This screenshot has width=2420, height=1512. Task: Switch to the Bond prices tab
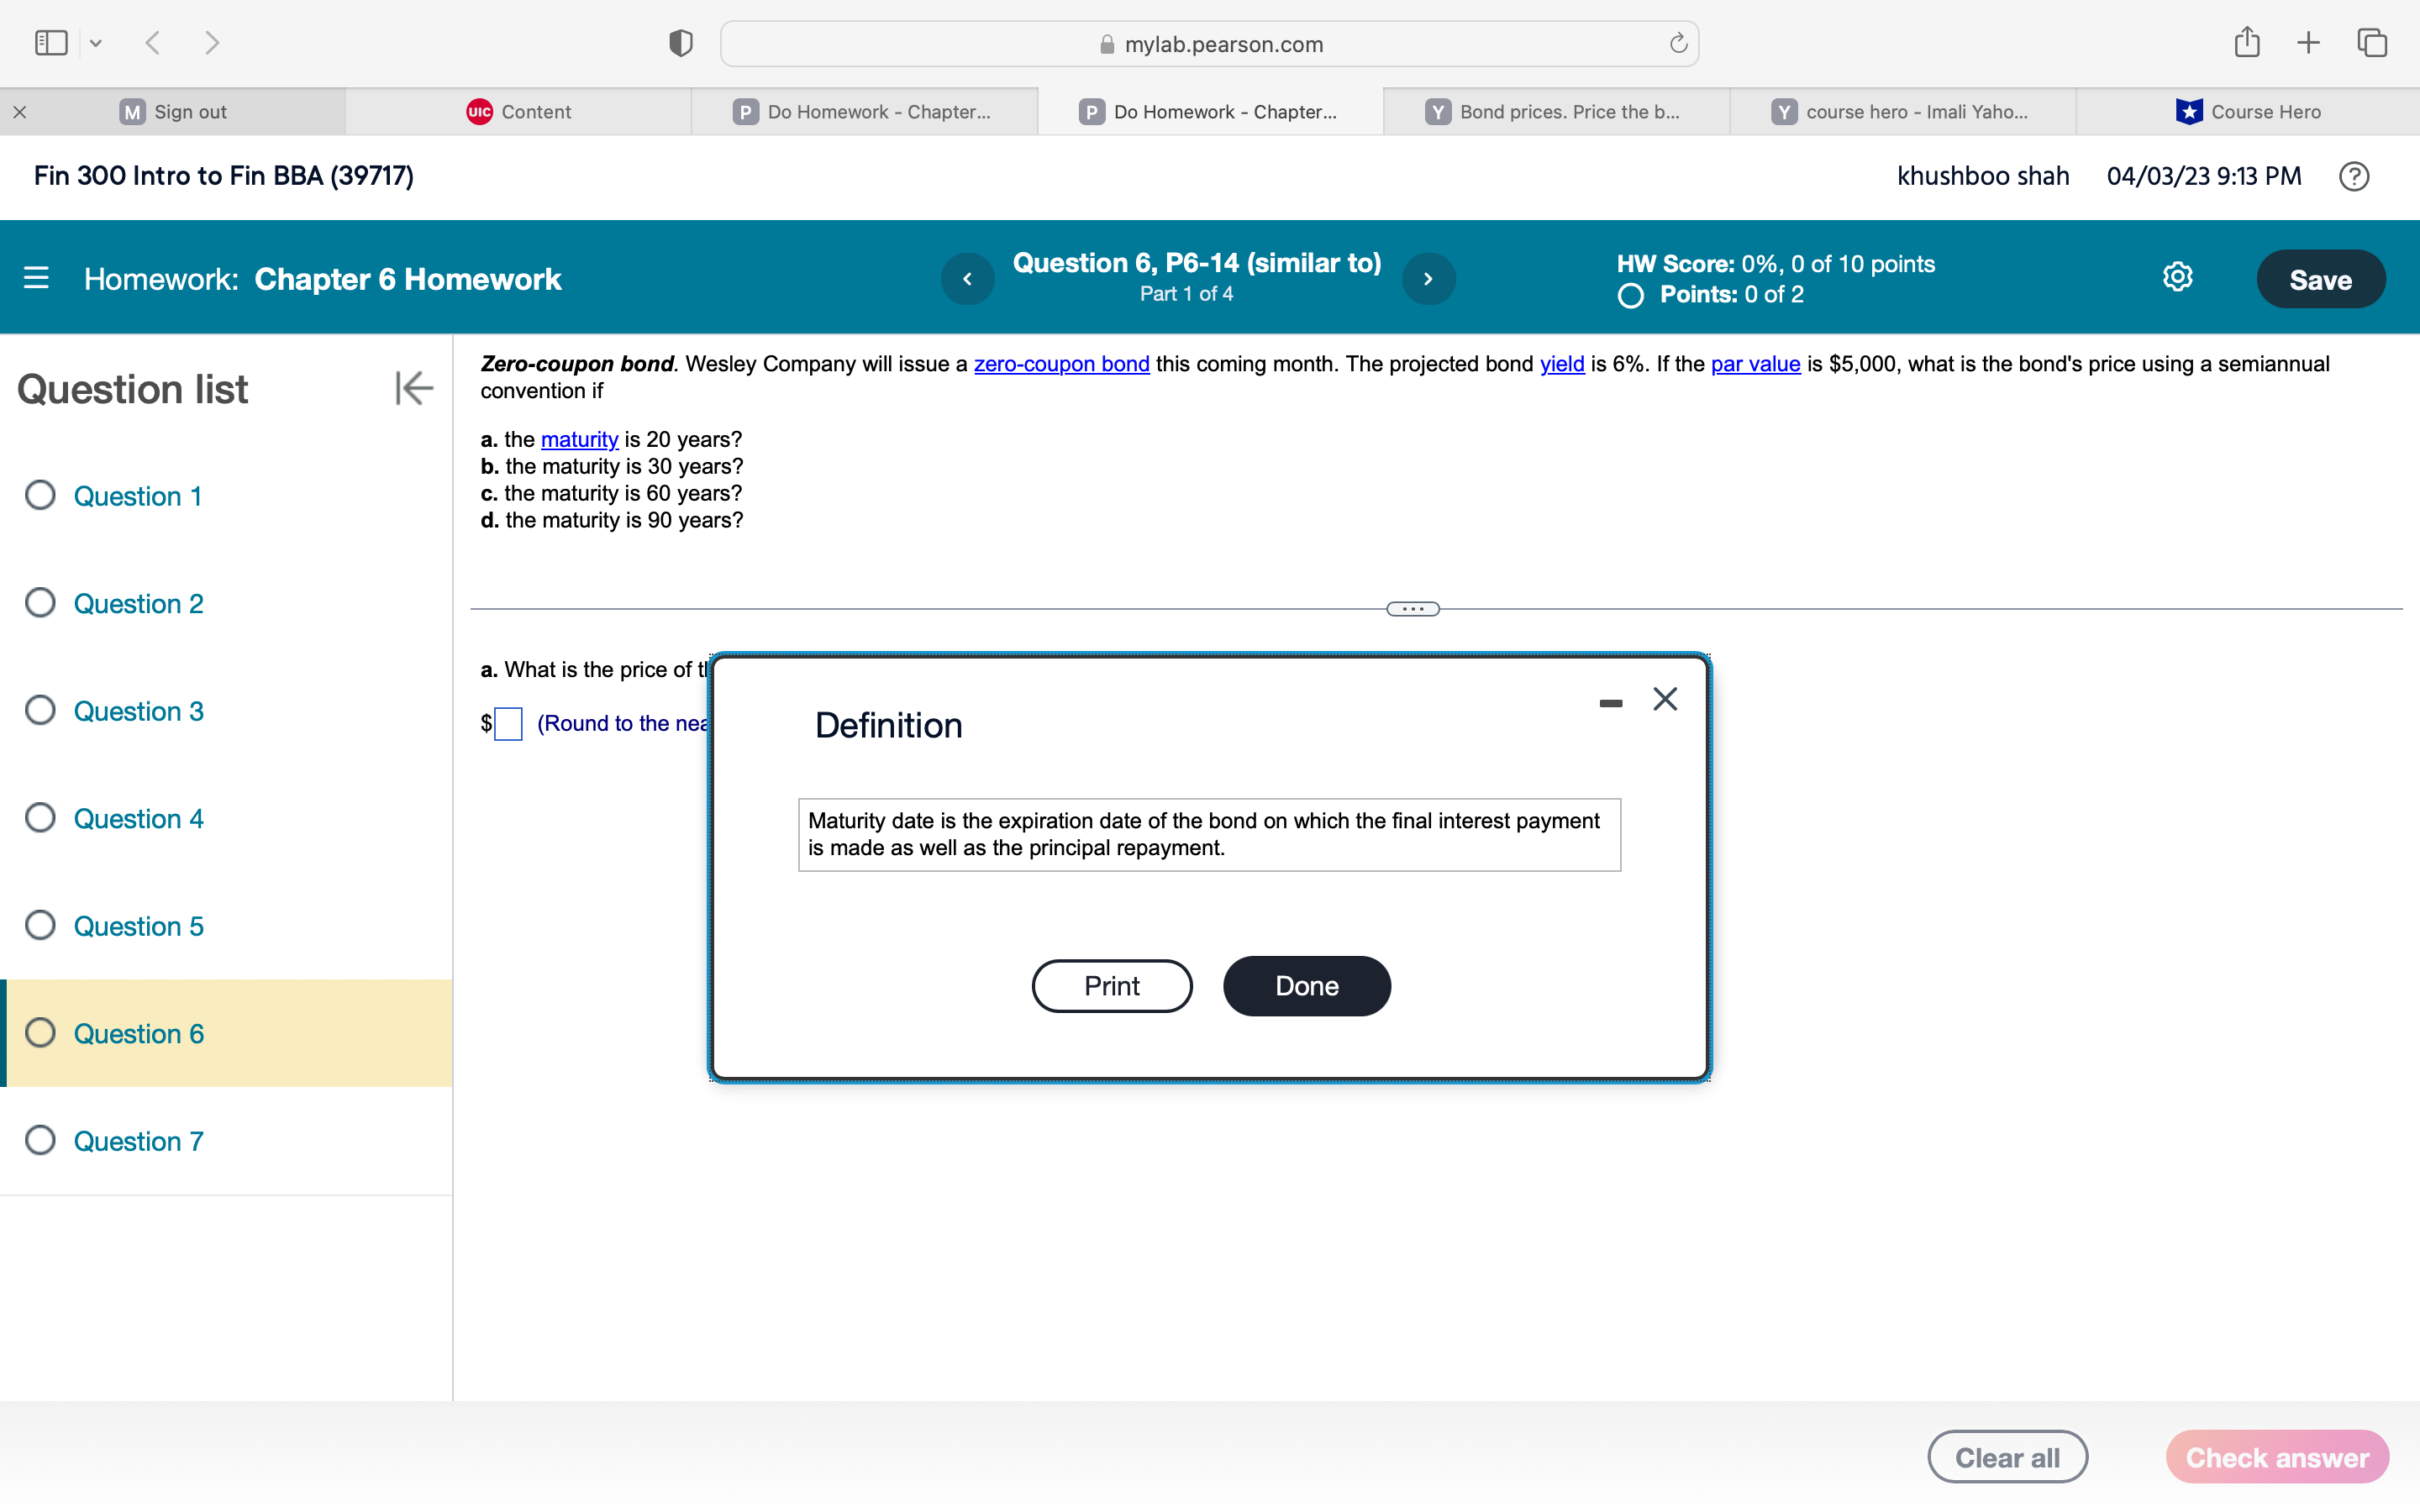[1555, 111]
